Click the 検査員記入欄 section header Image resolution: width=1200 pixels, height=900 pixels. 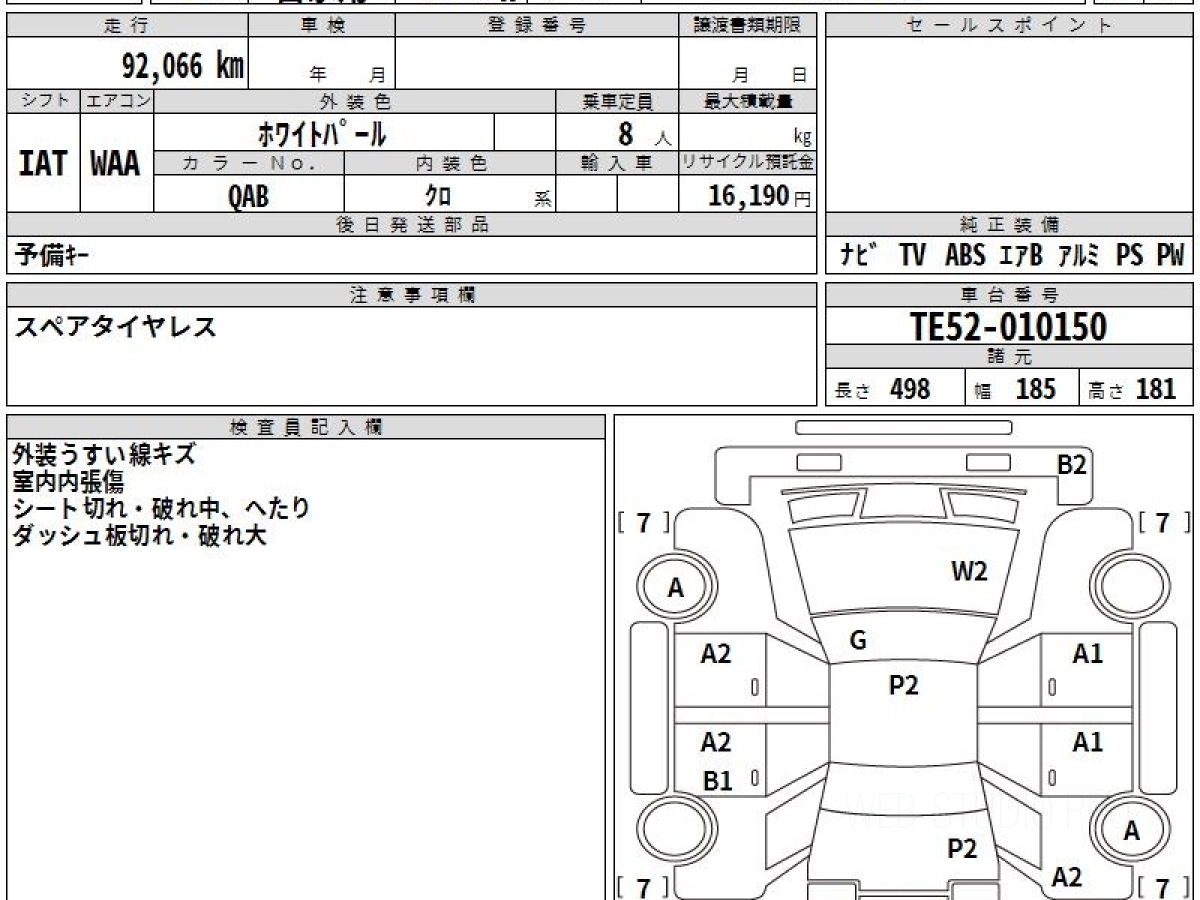(306, 427)
